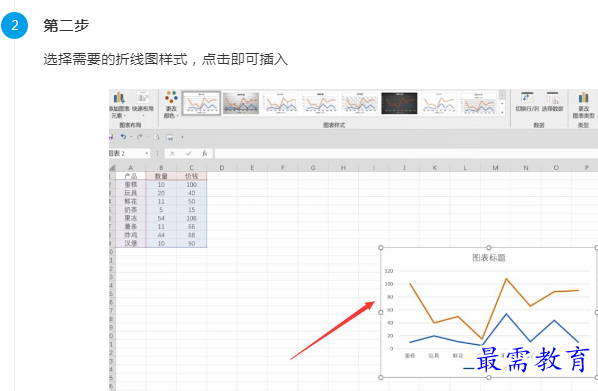Click the quantity cell with value 54
The width and height of the screenshot is (598, 391).
click(161, 218)
